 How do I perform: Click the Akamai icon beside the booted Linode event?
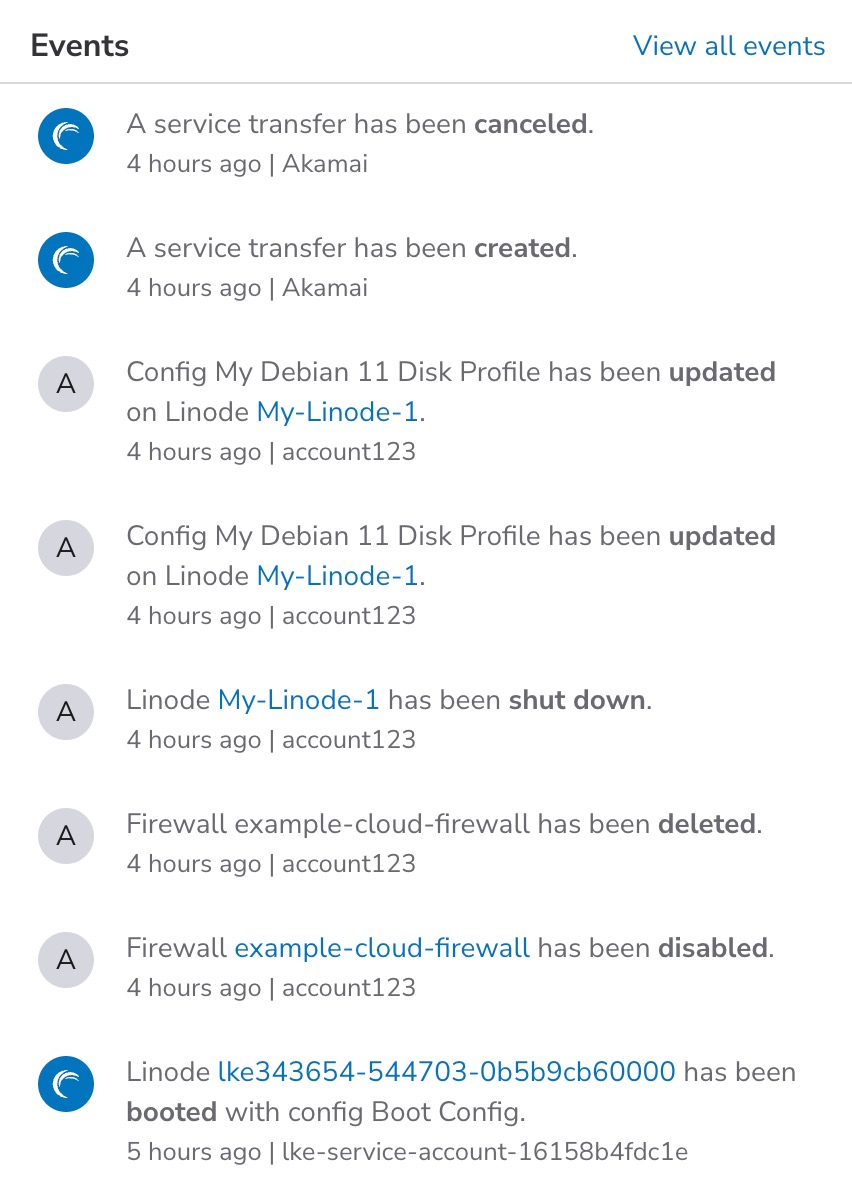(x=66, y=1085)
